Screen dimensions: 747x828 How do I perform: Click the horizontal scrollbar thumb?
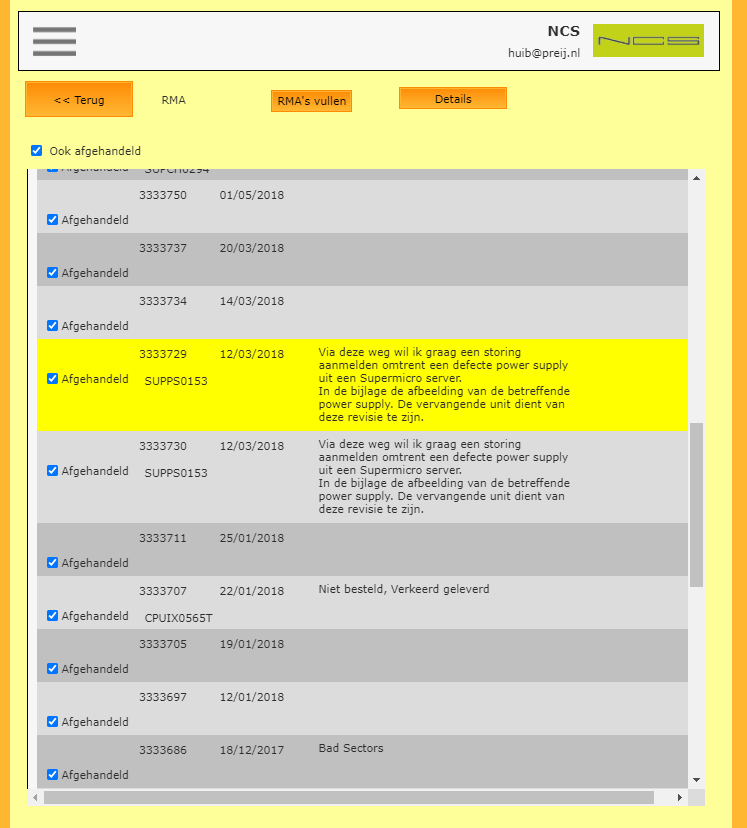[348, 797]
